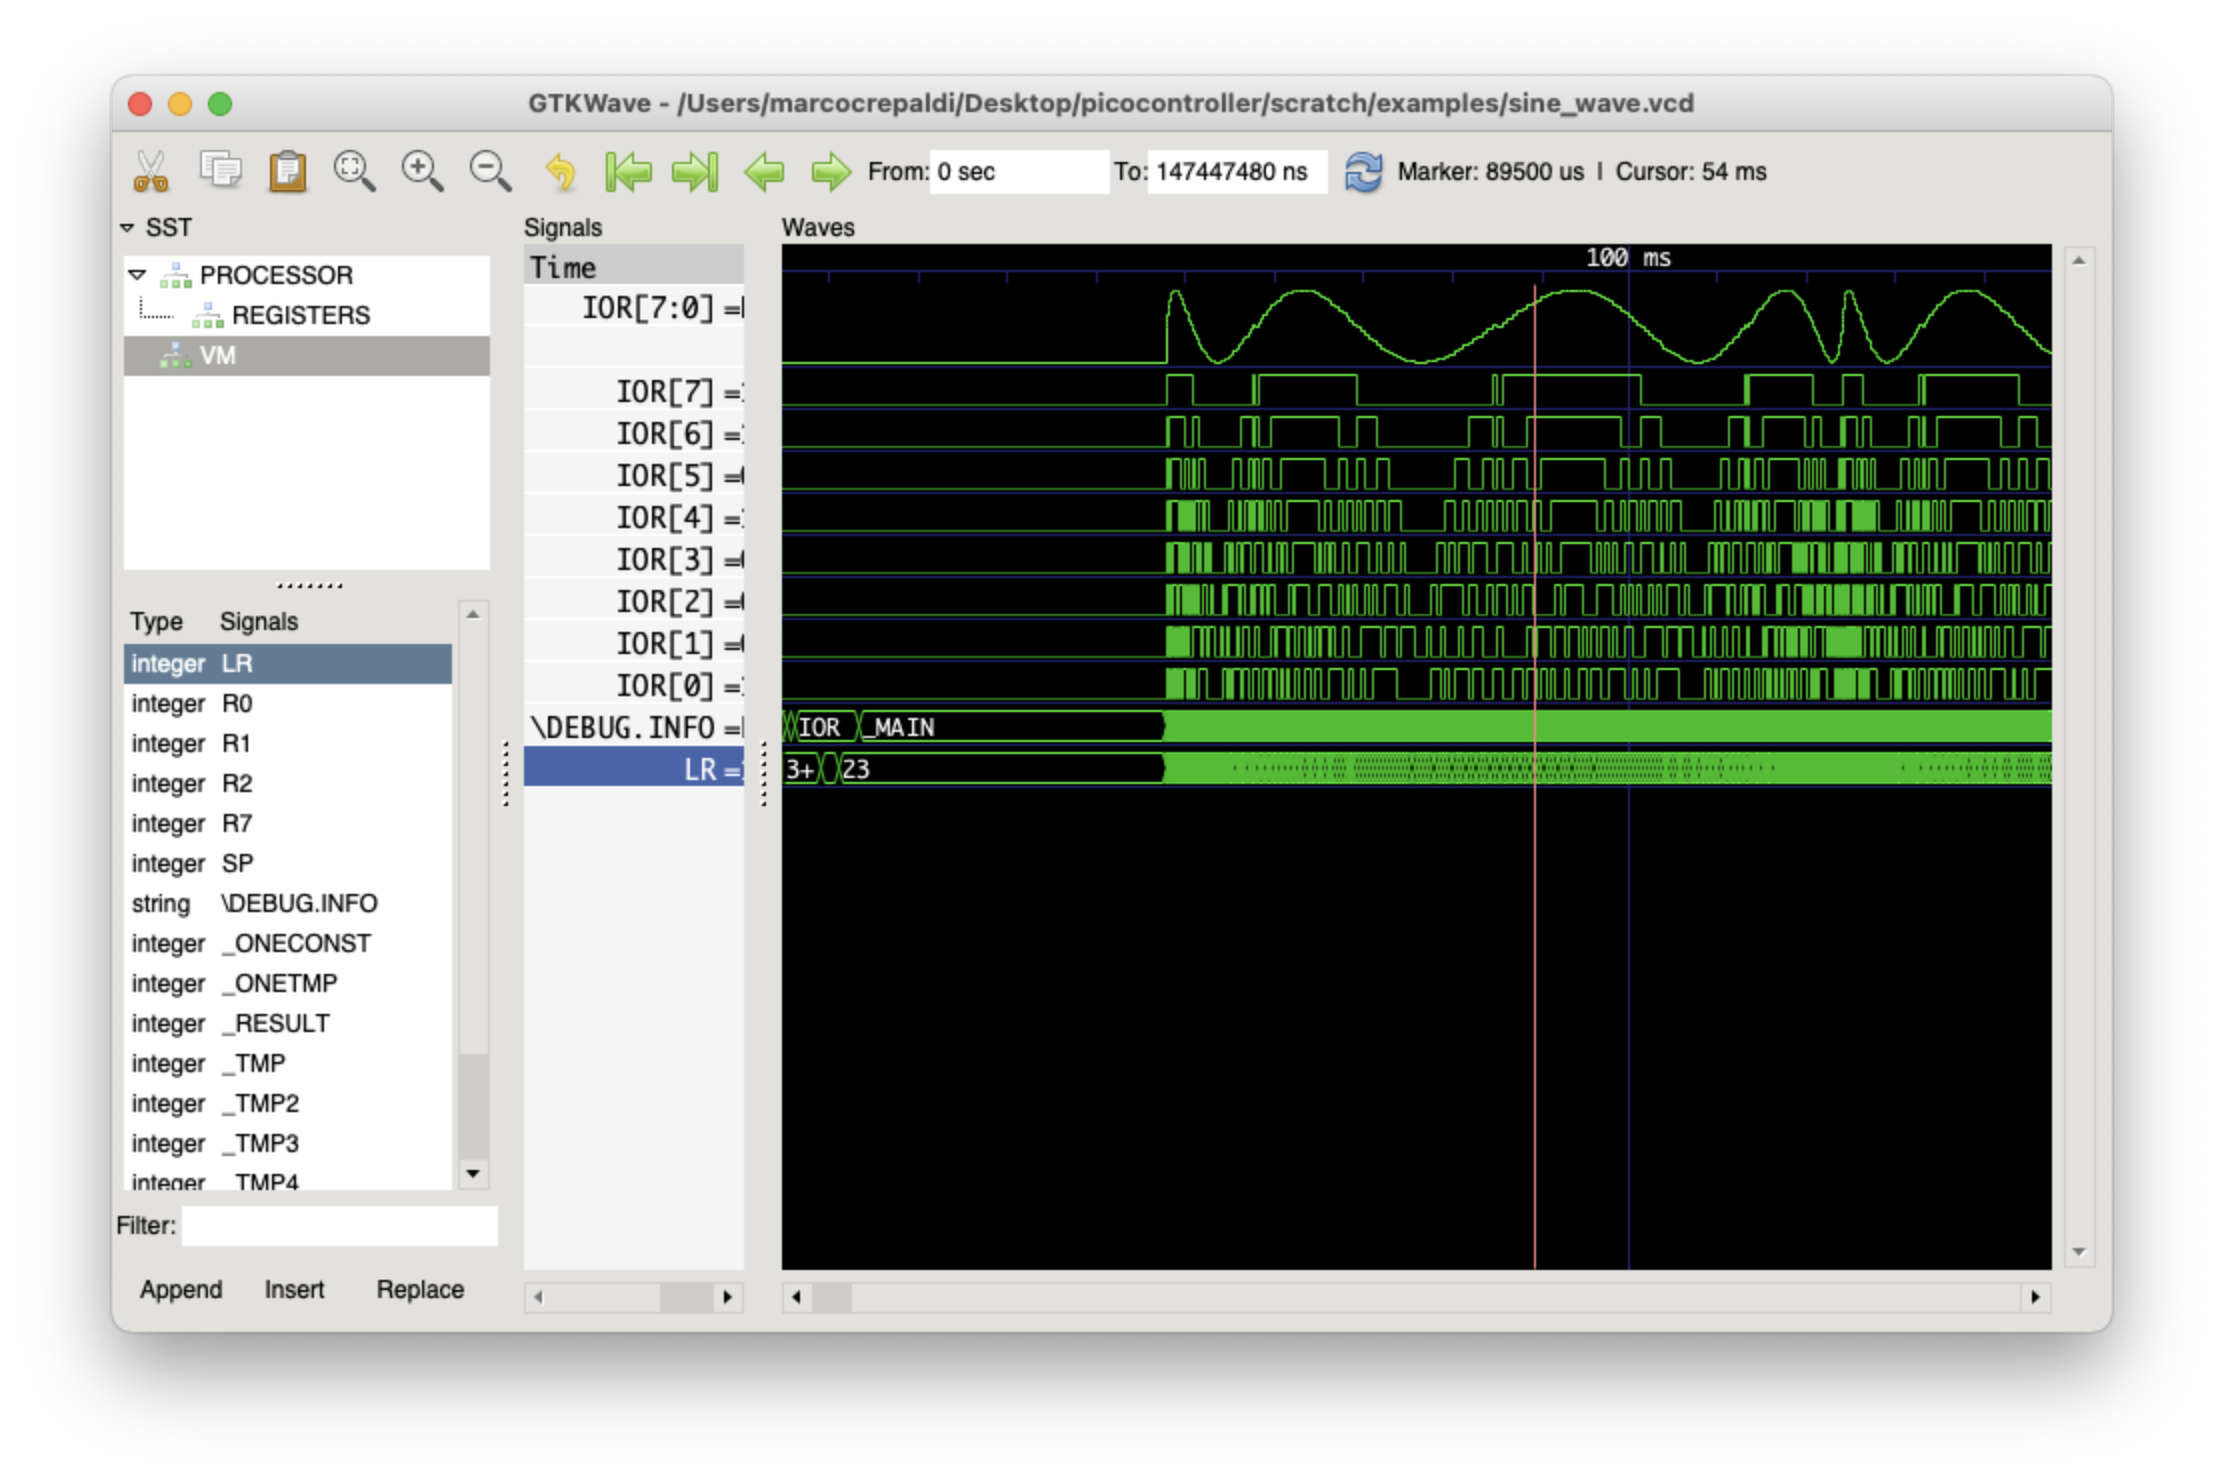Viewport: 2224px width, 1480px height.
Task: Click the Append button
Action: click(x=181, y=1289)
